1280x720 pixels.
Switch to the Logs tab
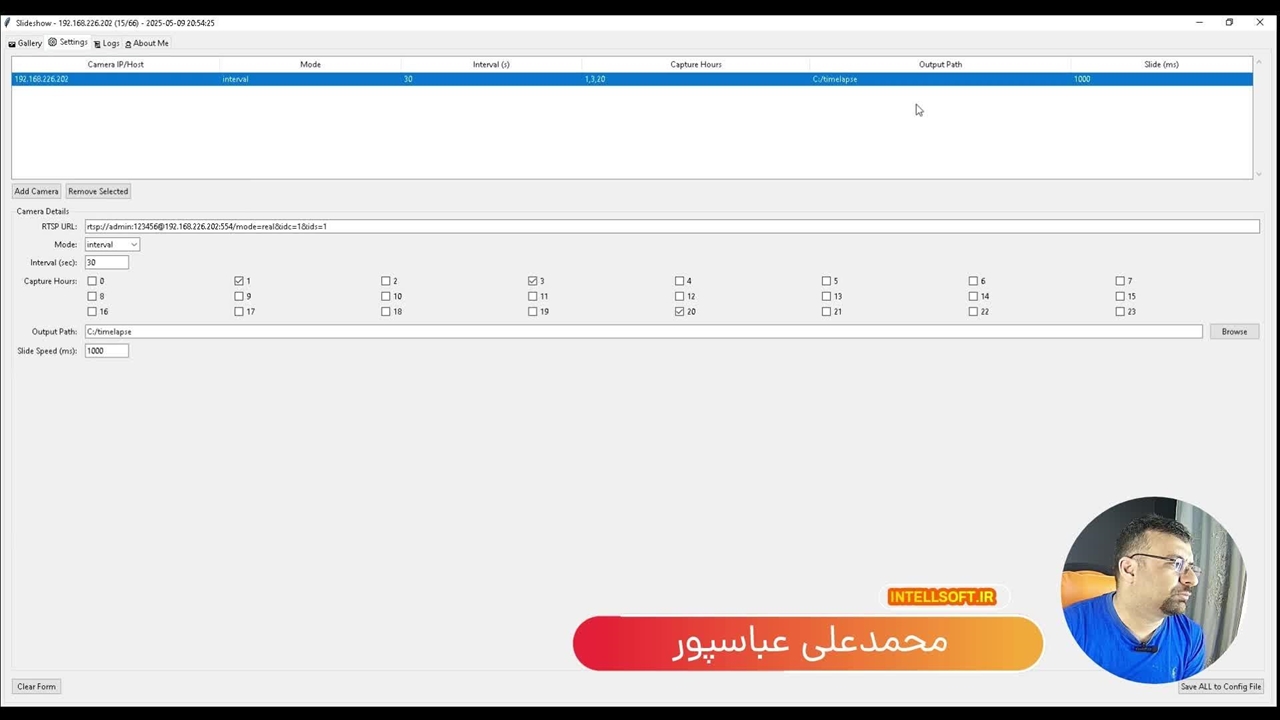(106, 43)
